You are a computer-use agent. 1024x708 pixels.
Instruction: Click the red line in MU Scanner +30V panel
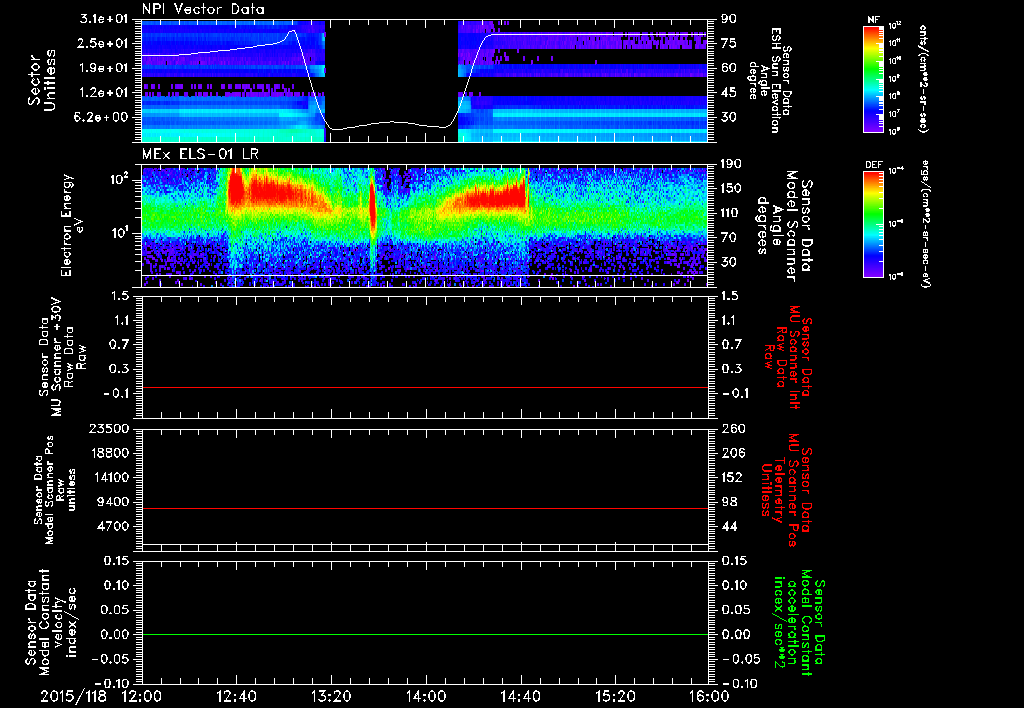point(424,387)
